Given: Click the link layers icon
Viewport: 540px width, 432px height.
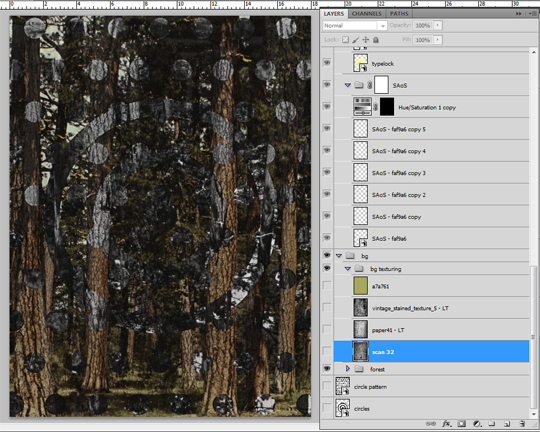Looking at the screenshot, I should click(431, 424).
